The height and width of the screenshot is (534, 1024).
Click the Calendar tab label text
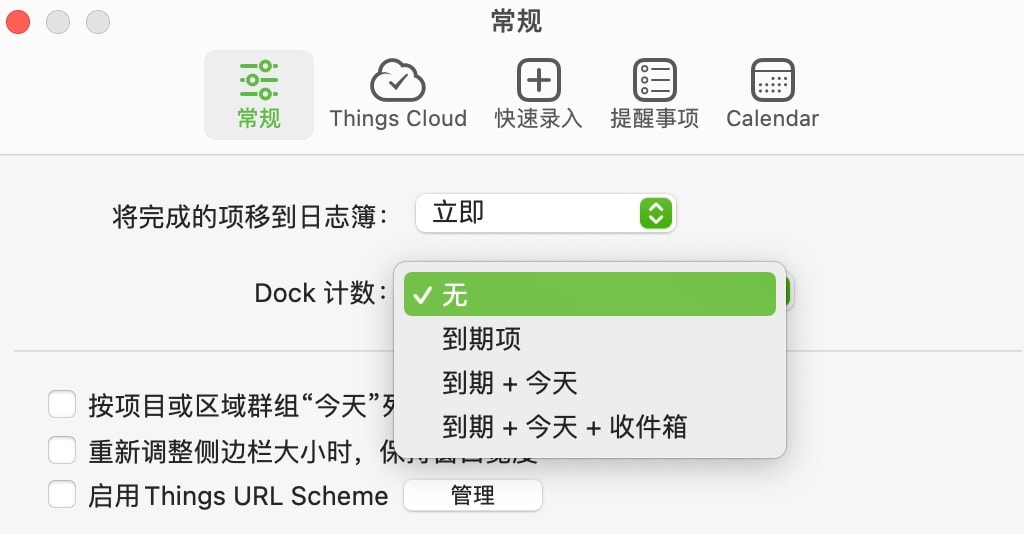click(772, 119)
